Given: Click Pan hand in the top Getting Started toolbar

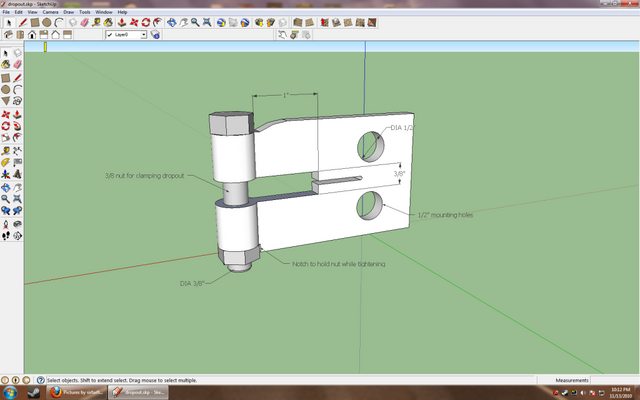Looking at the screenshot, I should 183,22.
